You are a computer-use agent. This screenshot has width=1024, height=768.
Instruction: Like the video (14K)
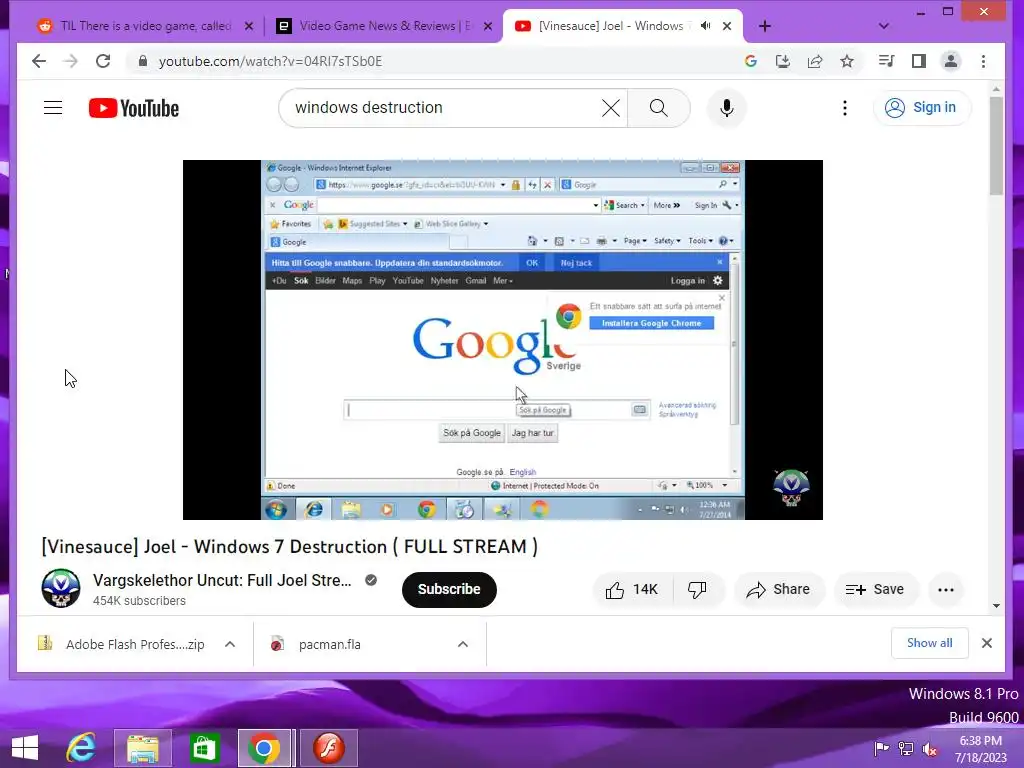[630, 590]
